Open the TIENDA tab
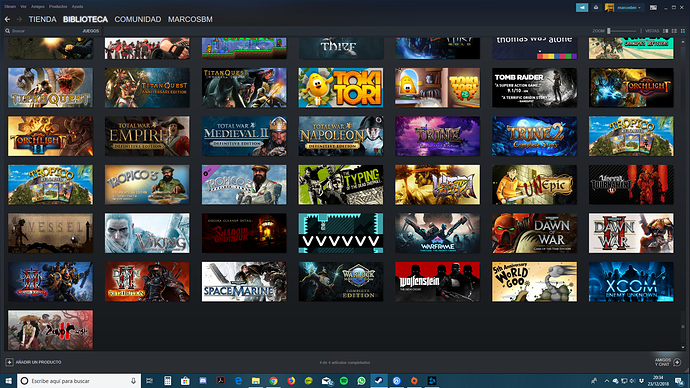This screenshot has width=690, height=388. pyautogui.click(x=43, y=19)
